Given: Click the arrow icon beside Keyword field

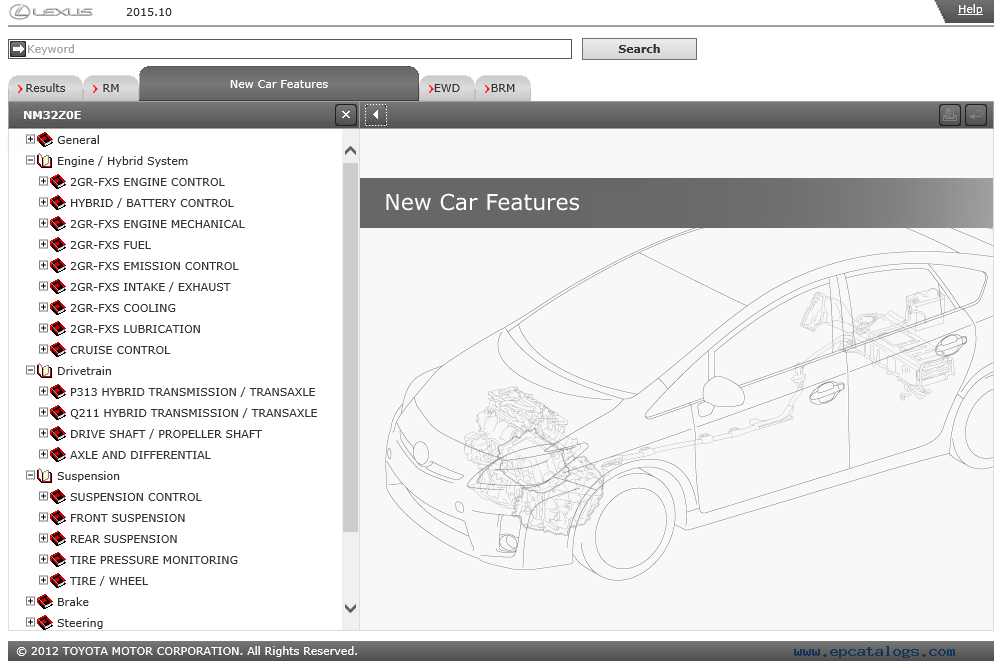Looking at the screenshot, I should pos(17,49).
